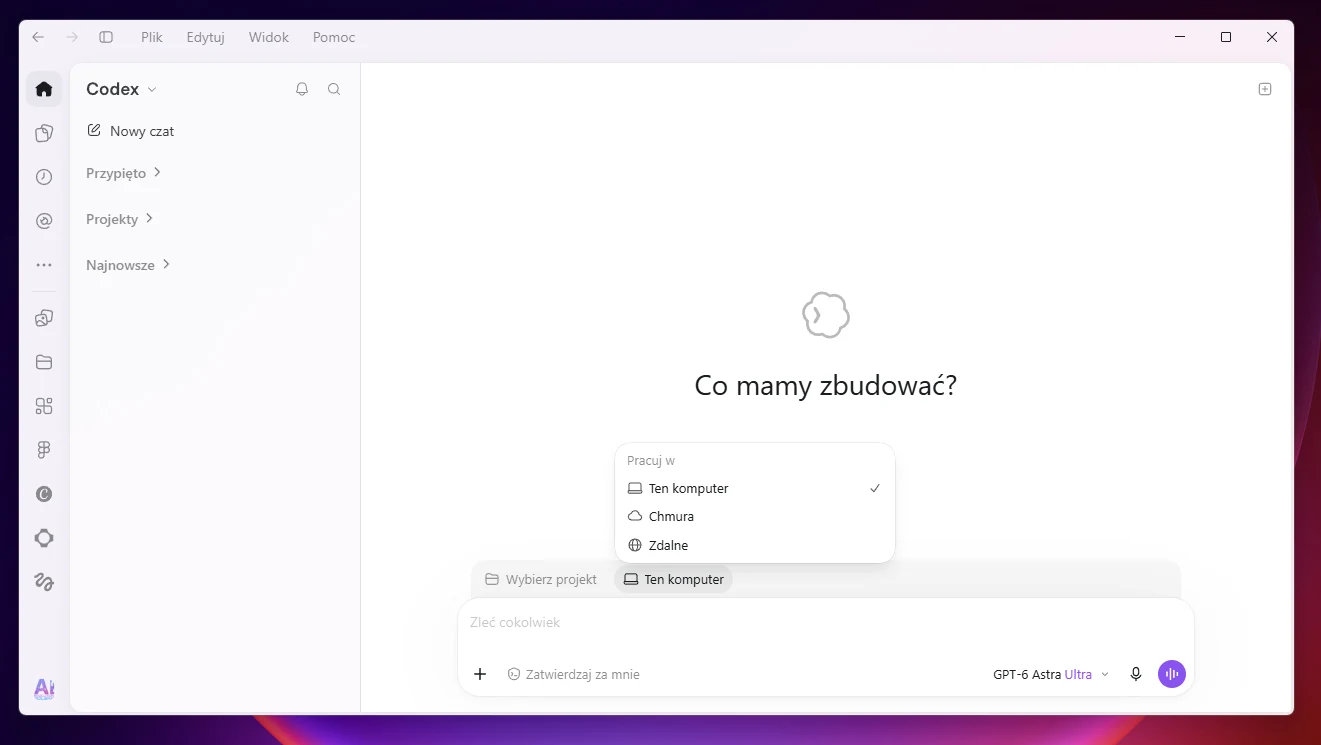This screenshot has height=745, width=1321.
Task: Click the AI logo at sidebar bottom
Action: coord(44,688)
